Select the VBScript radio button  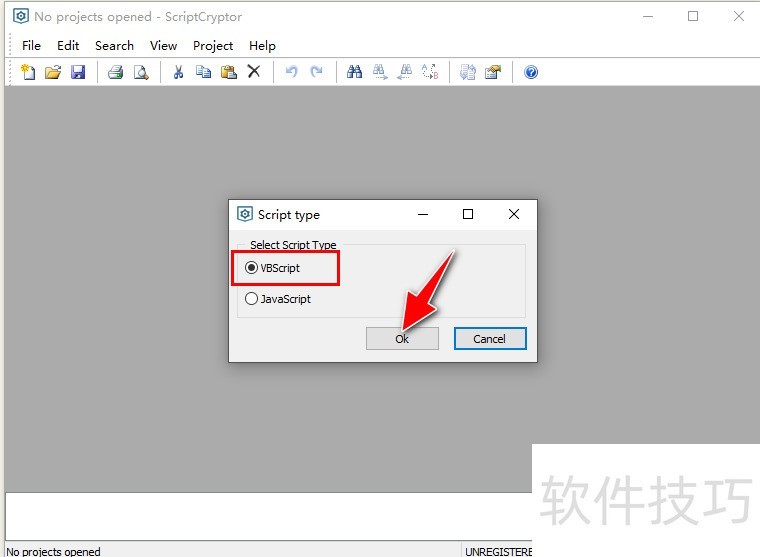point(251,268)
